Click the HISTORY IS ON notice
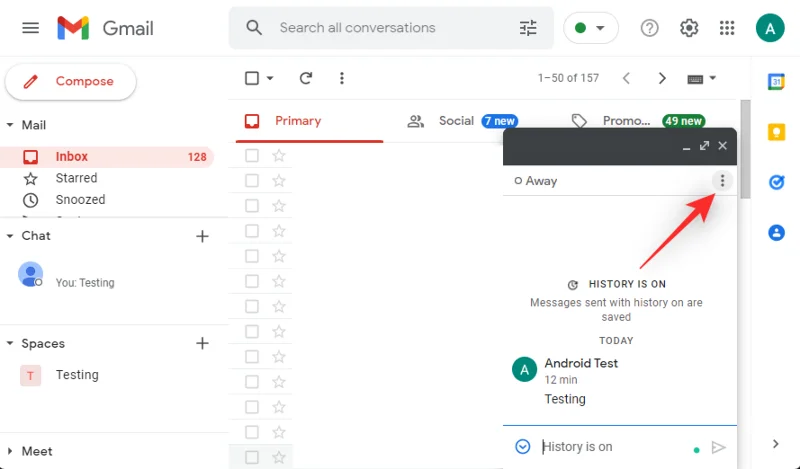 coord(616,284)
